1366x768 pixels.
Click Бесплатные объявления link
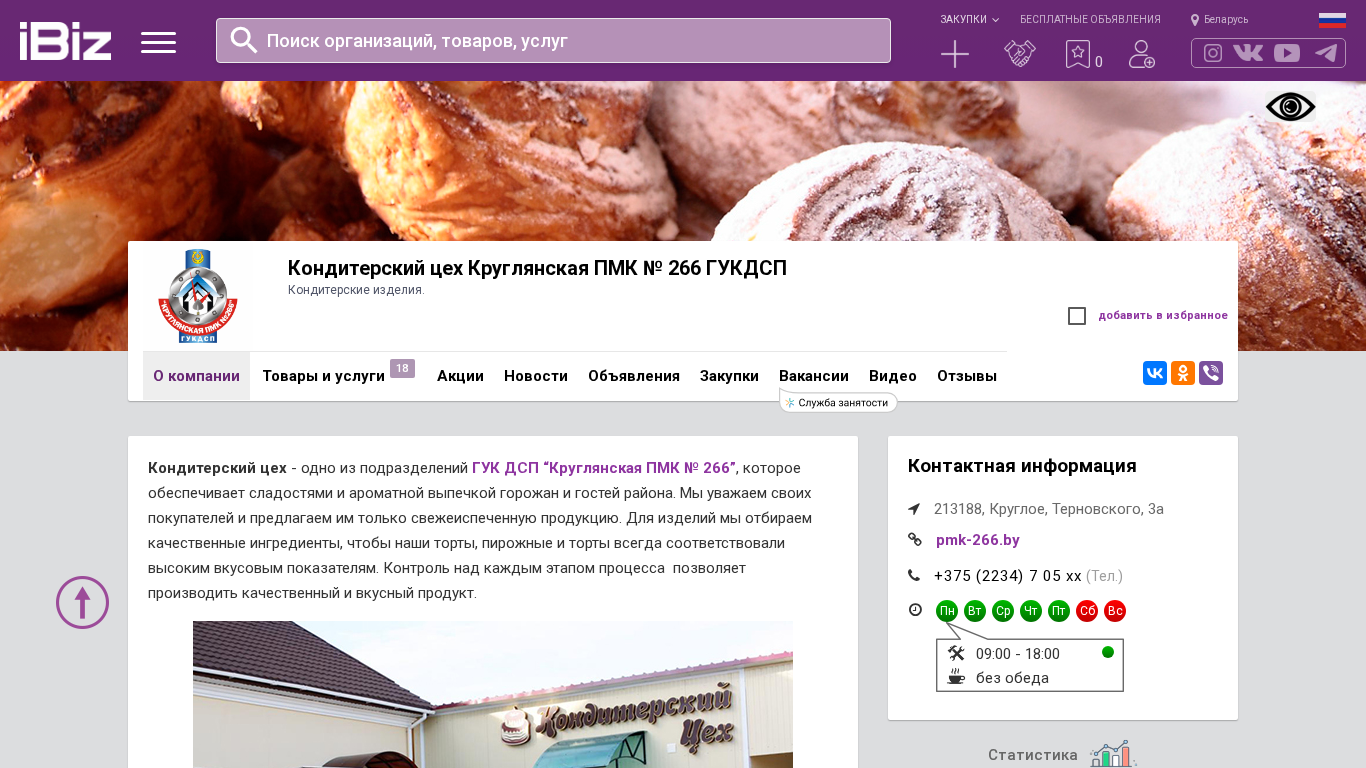pyautogui.click(x=1090, y=20)
